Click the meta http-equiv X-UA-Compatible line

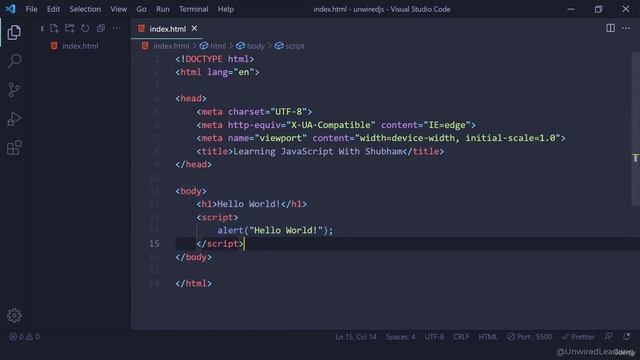tap(336, 125)
